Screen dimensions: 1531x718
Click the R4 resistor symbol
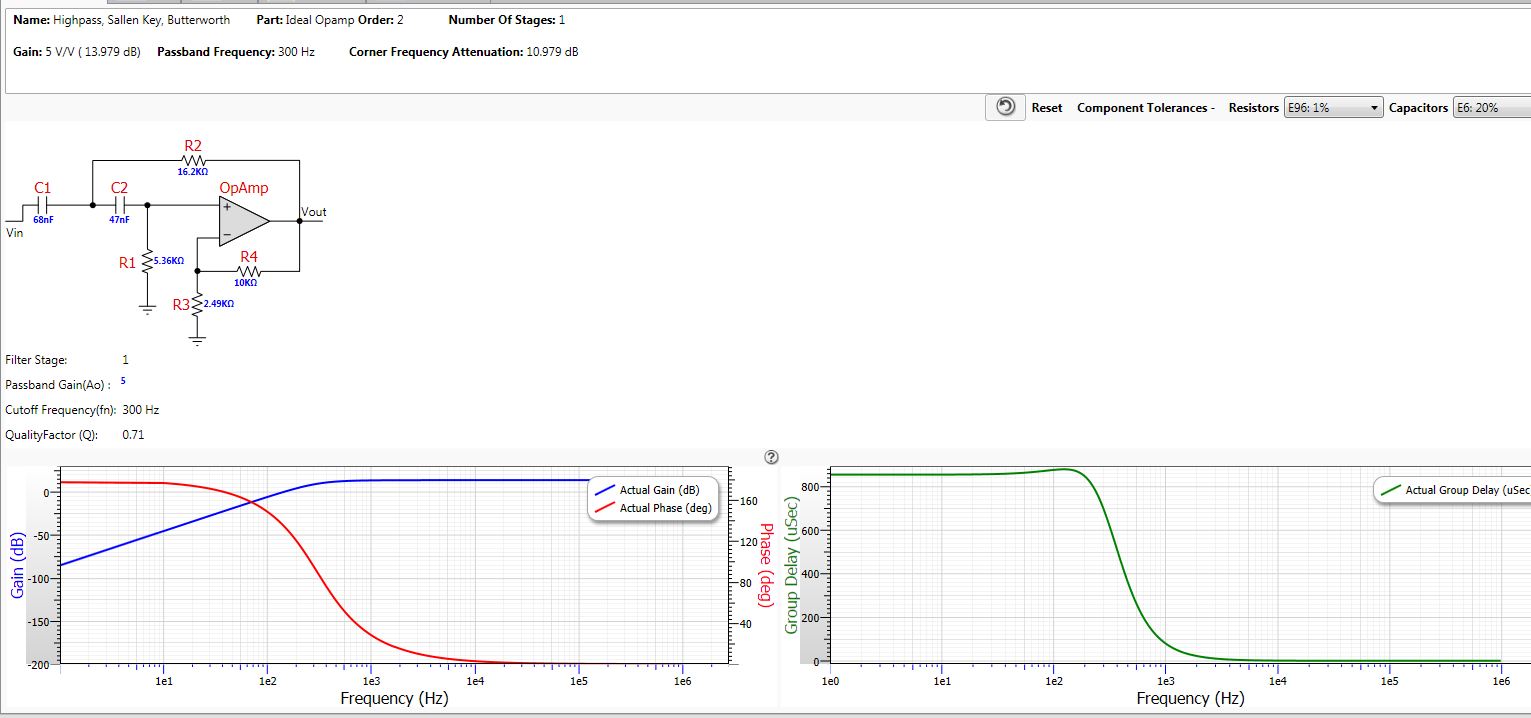pos(249,271)
